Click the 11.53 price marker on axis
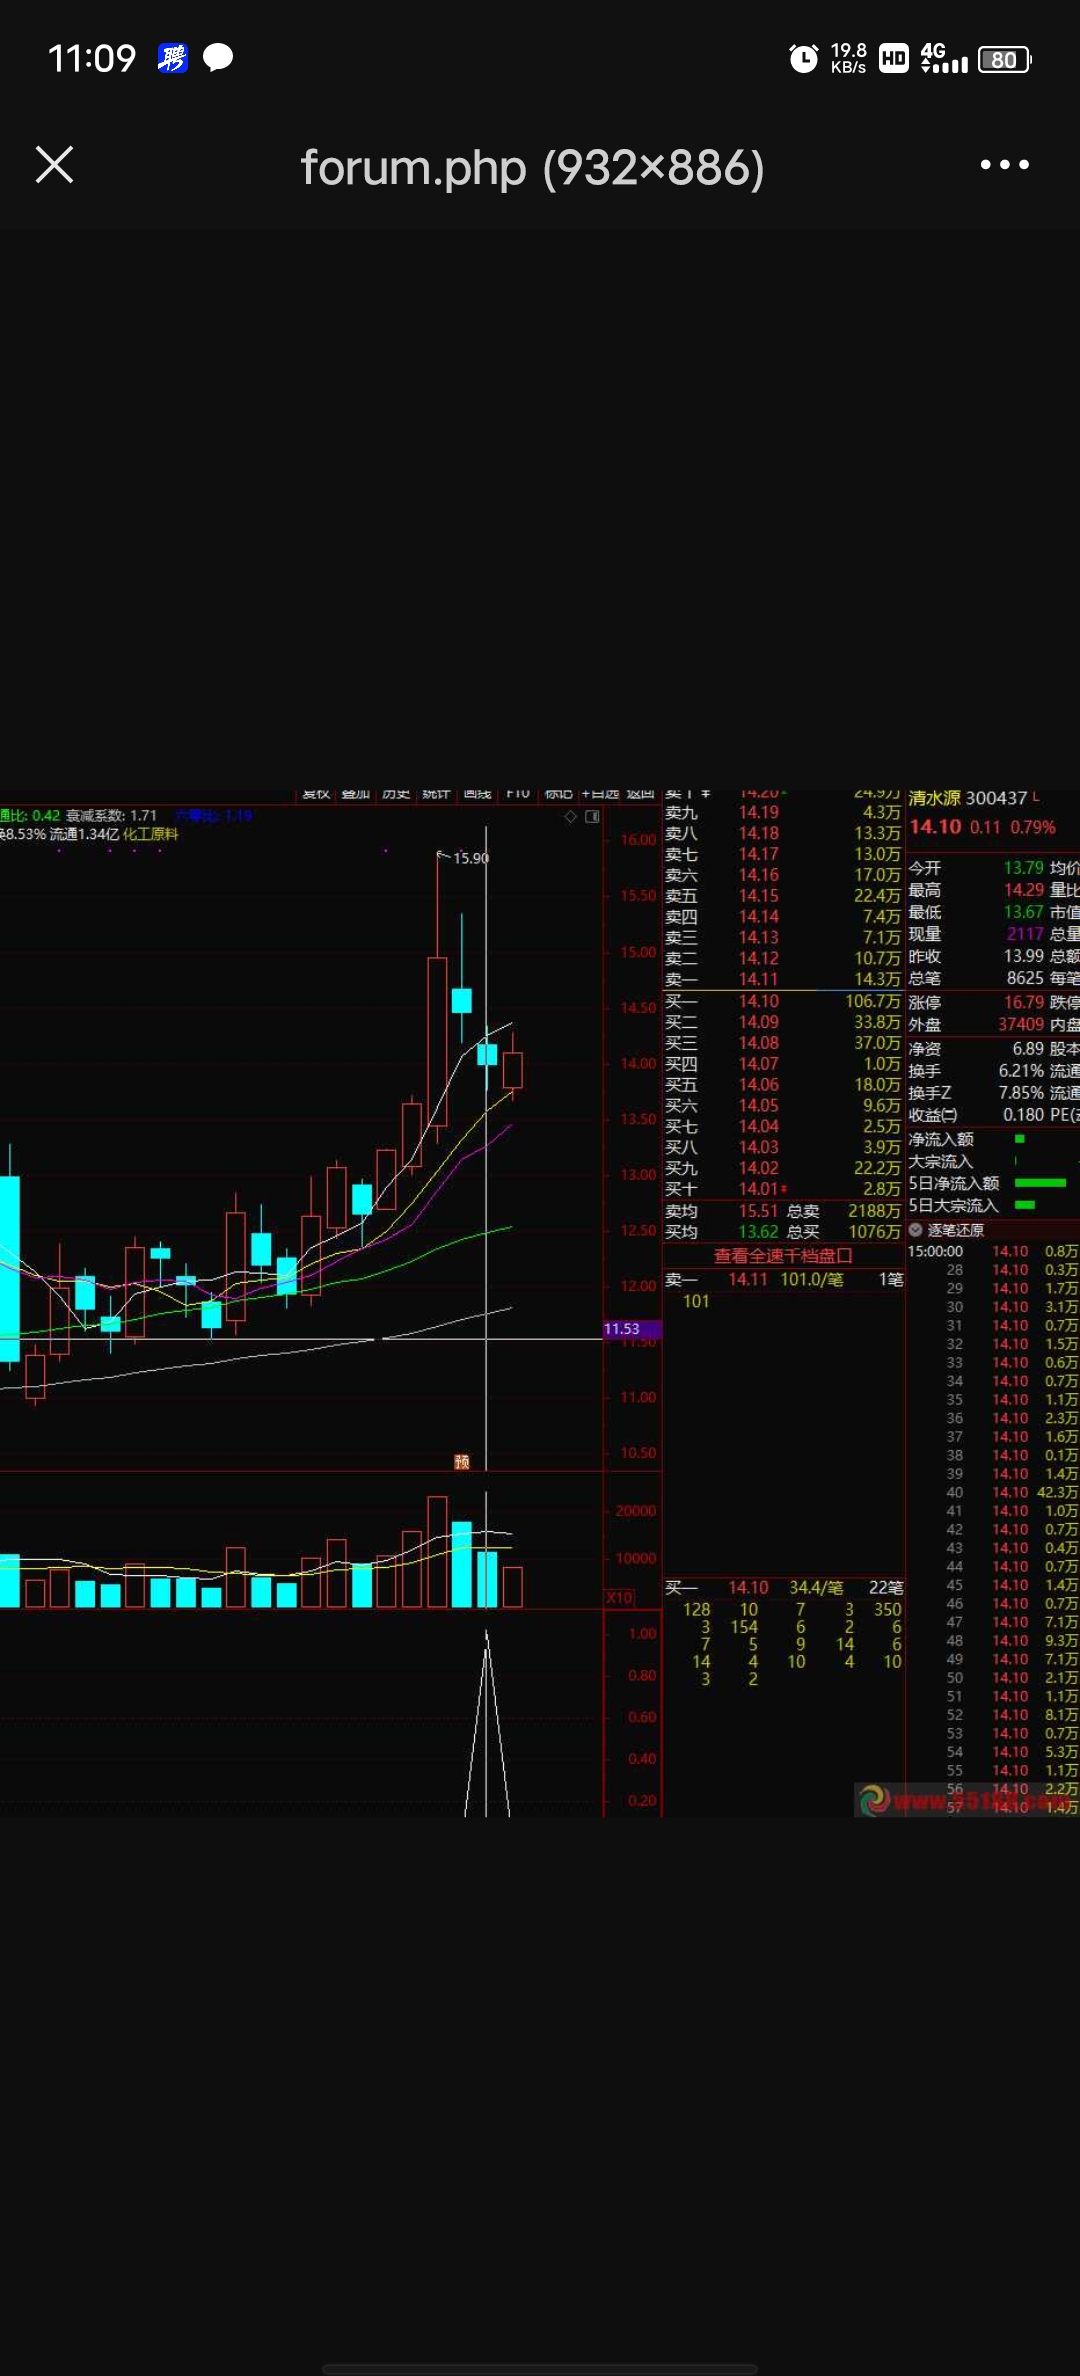1080x2376 pixels. tap(622, 1329)
